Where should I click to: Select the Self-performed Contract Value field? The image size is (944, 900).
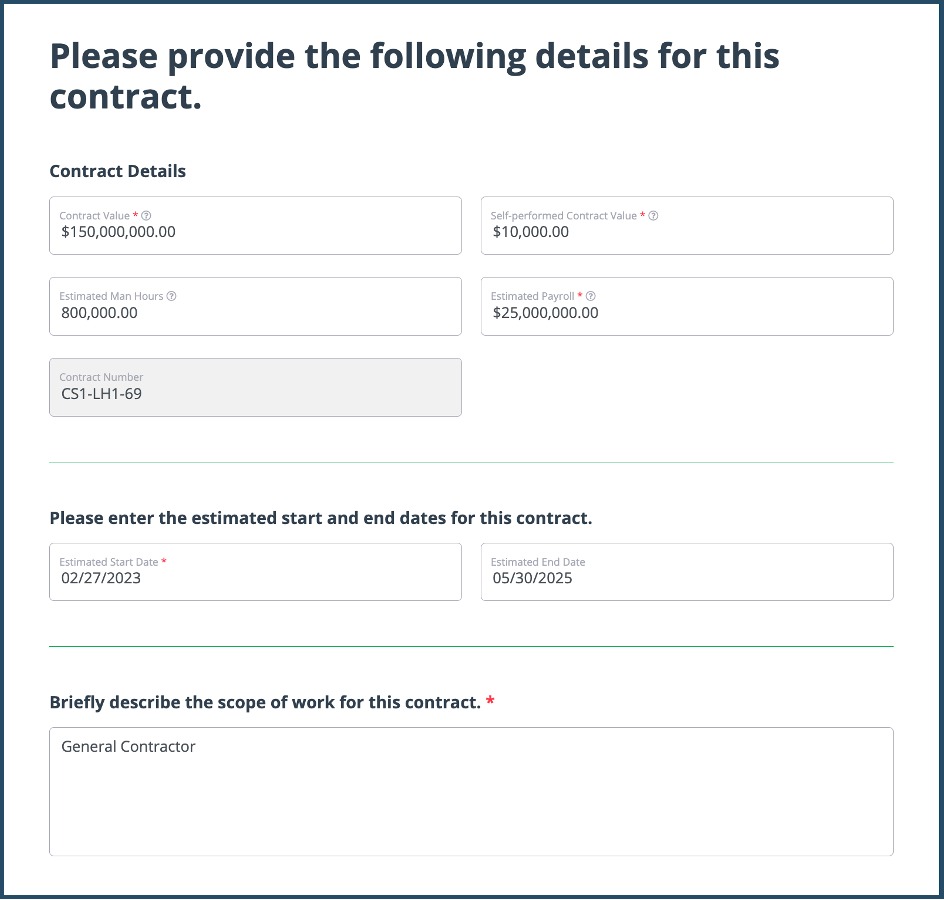pos(687,232)
